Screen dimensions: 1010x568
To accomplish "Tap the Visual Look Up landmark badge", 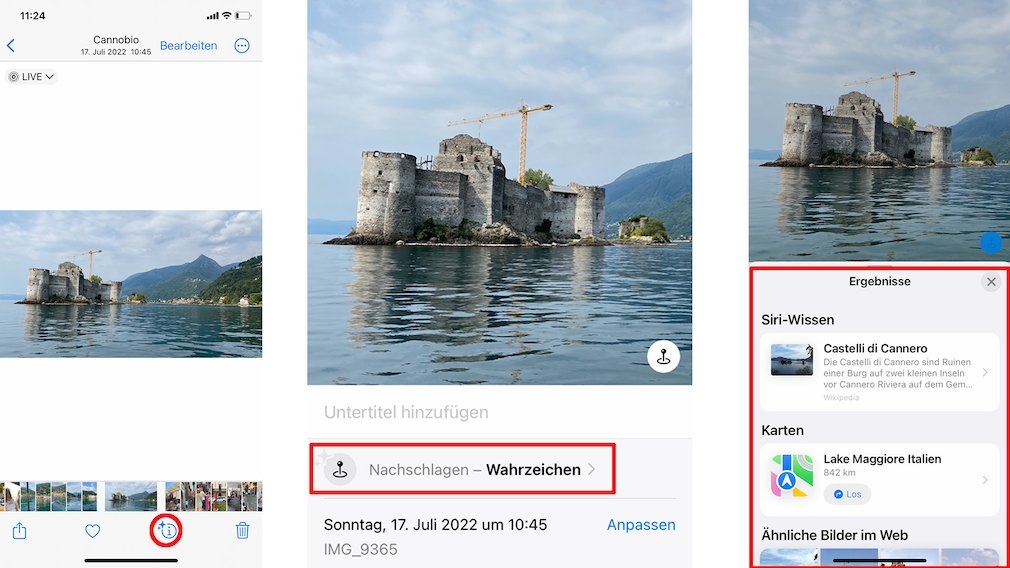I will [663, 356].
